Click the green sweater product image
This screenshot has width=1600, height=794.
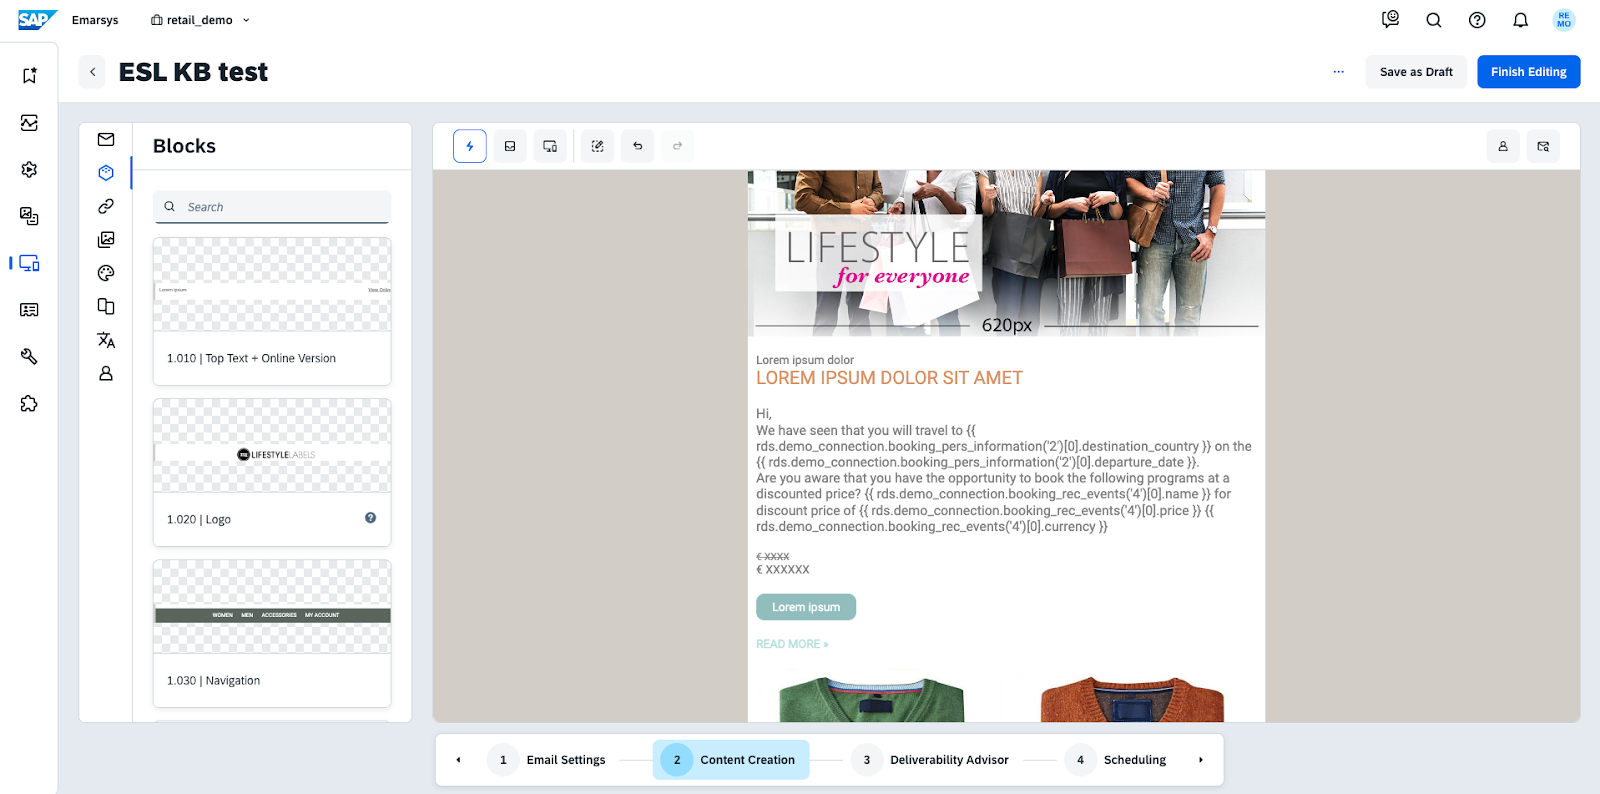[872, 699]
